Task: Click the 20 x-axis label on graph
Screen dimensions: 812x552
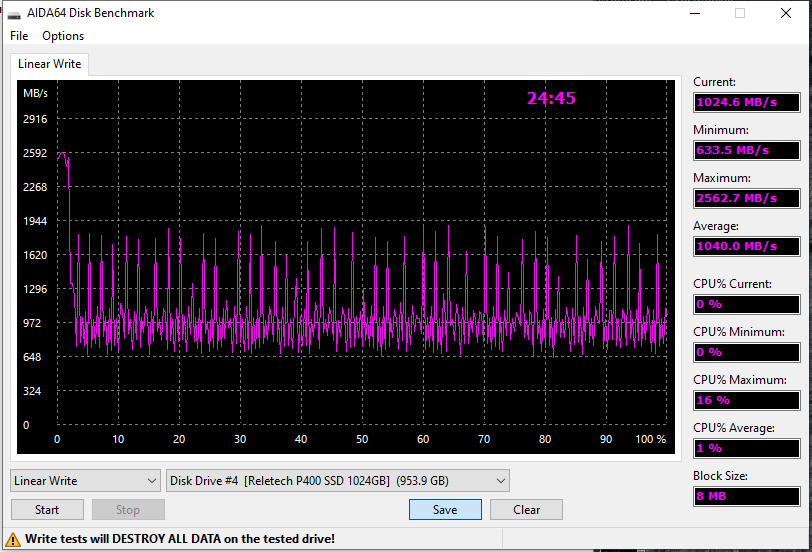Action: (179, 439)
